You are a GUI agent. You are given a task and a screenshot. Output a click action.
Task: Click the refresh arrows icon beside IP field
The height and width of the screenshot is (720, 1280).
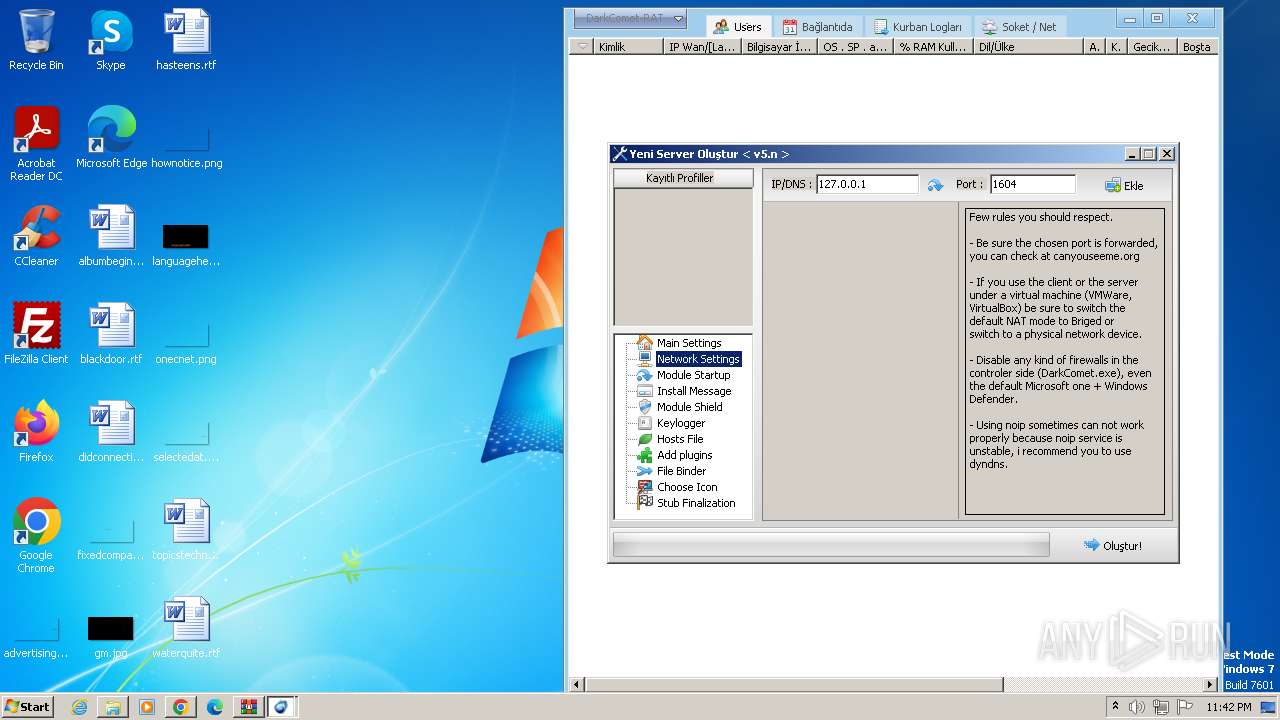[x=935, y=185]
